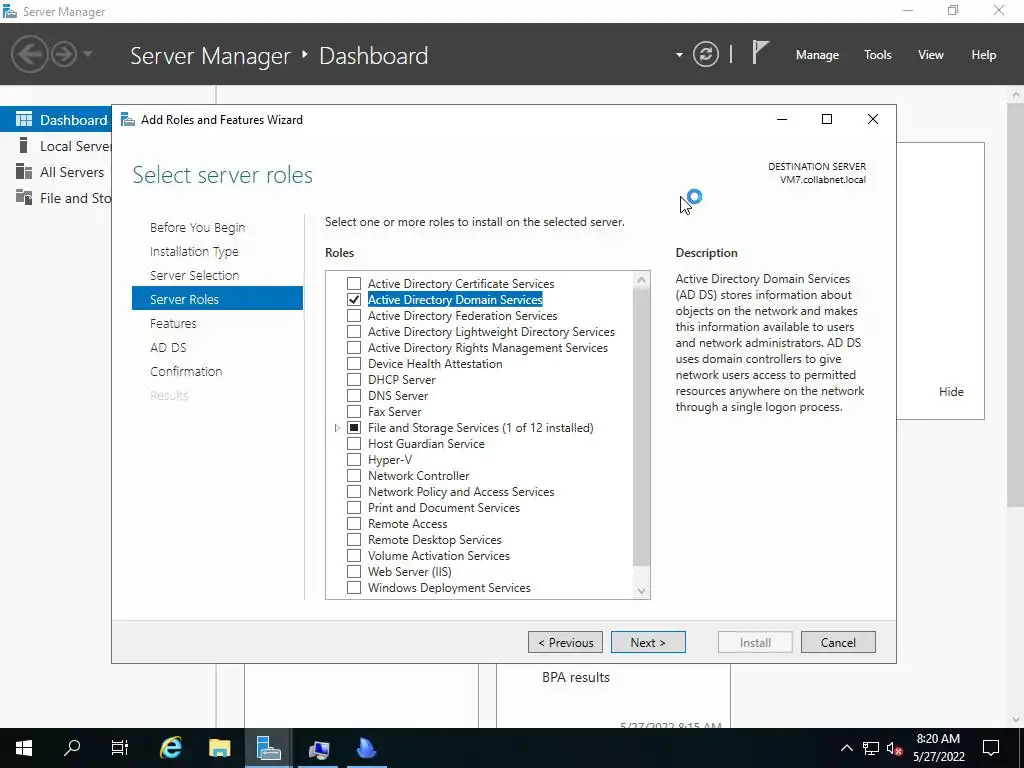Screen dimensions: 1024x768
Task: Open the Help menu
Action: pyautogui.click(x=984, y=55)
